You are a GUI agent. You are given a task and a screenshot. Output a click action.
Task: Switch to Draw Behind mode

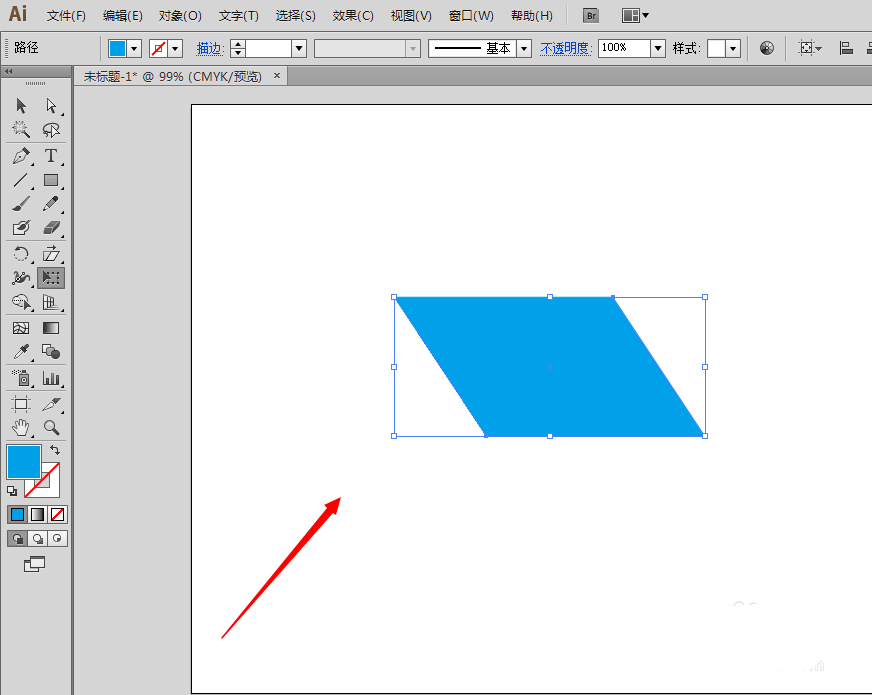tap(38, 538)
